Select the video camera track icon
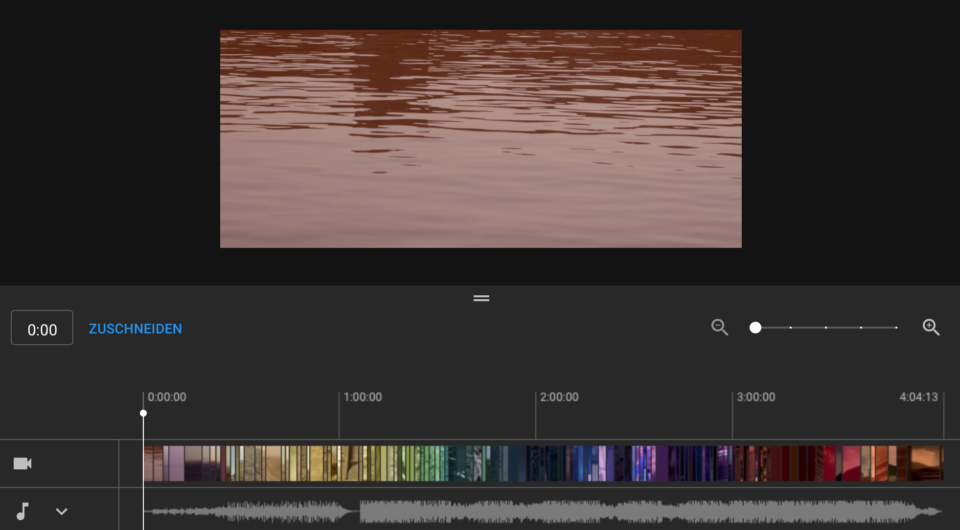 (x=22, y=464)
